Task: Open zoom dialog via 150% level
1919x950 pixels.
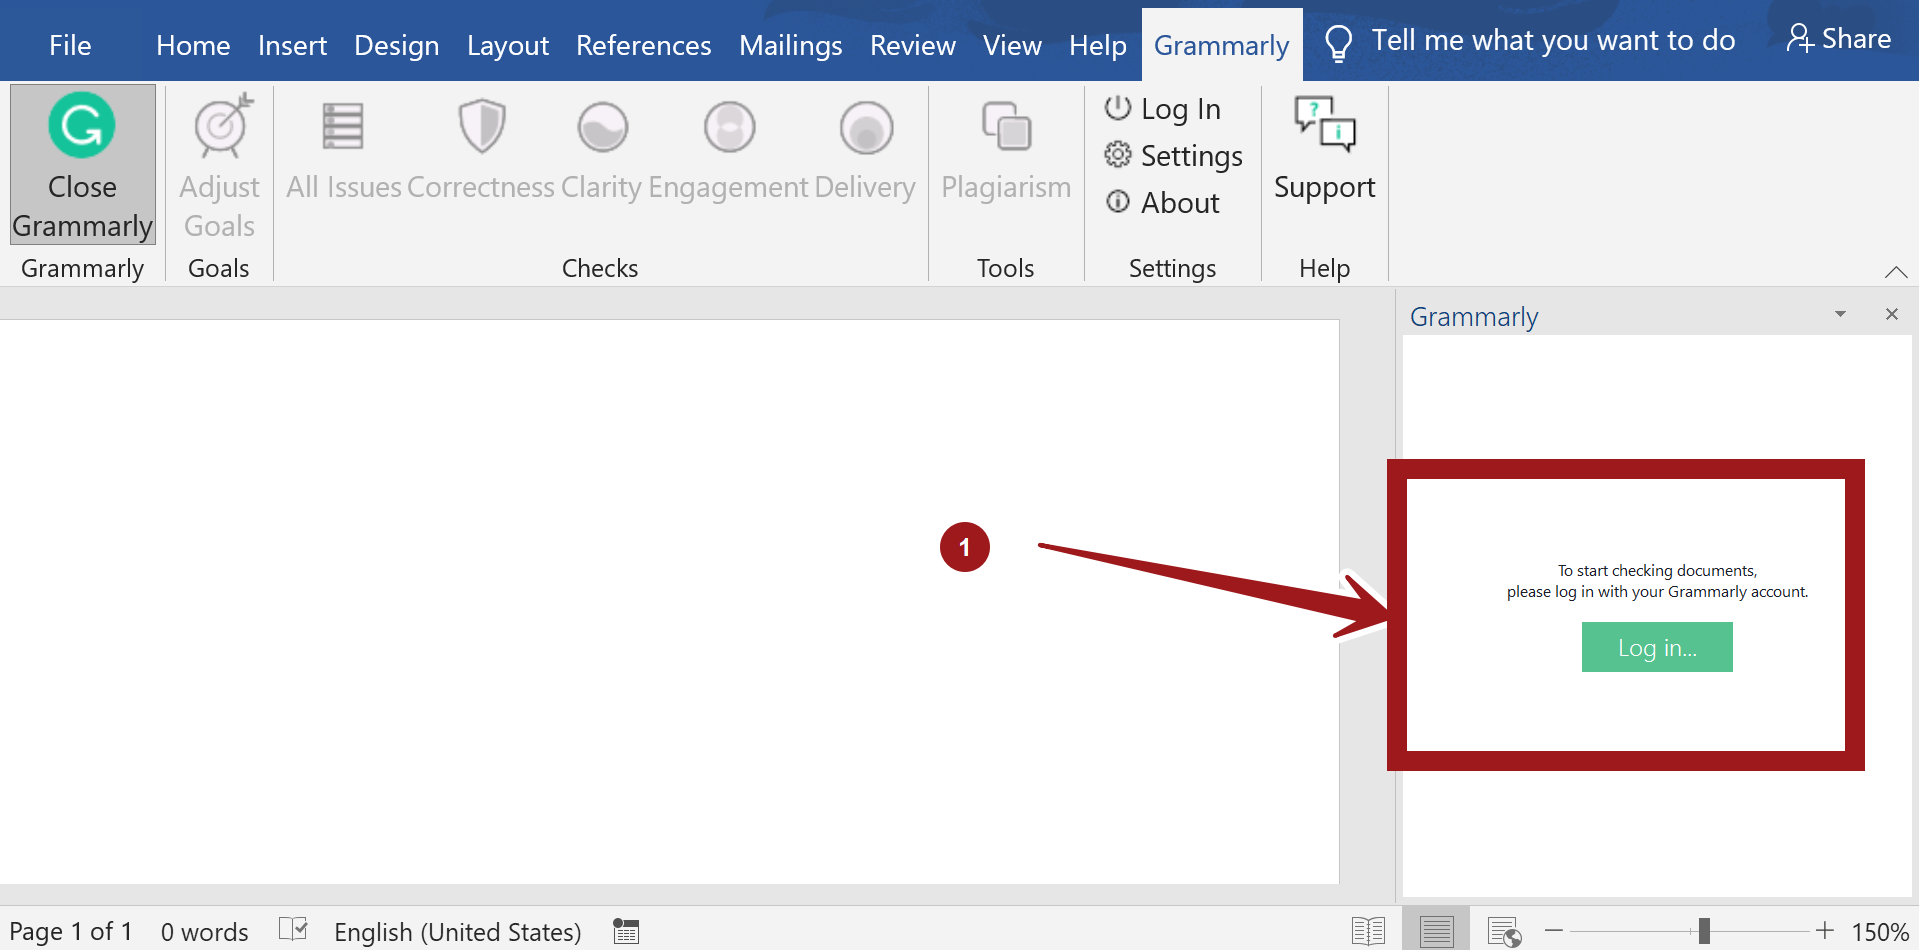Action: click(x=1880, y=932)
